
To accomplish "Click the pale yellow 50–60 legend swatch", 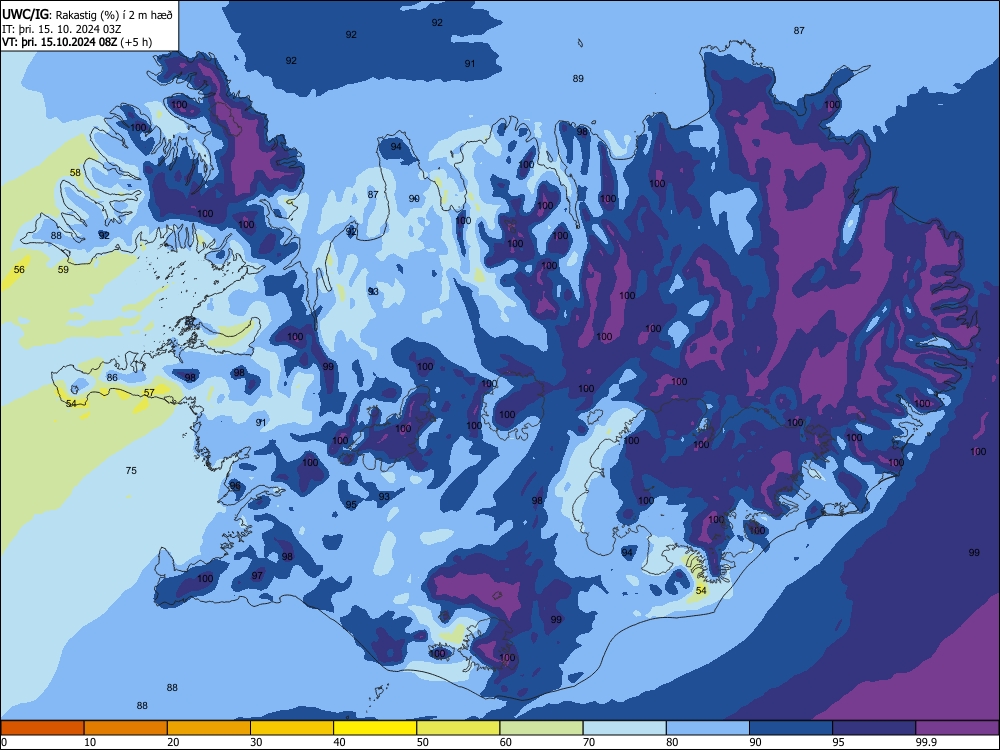I will click(458, 728).
